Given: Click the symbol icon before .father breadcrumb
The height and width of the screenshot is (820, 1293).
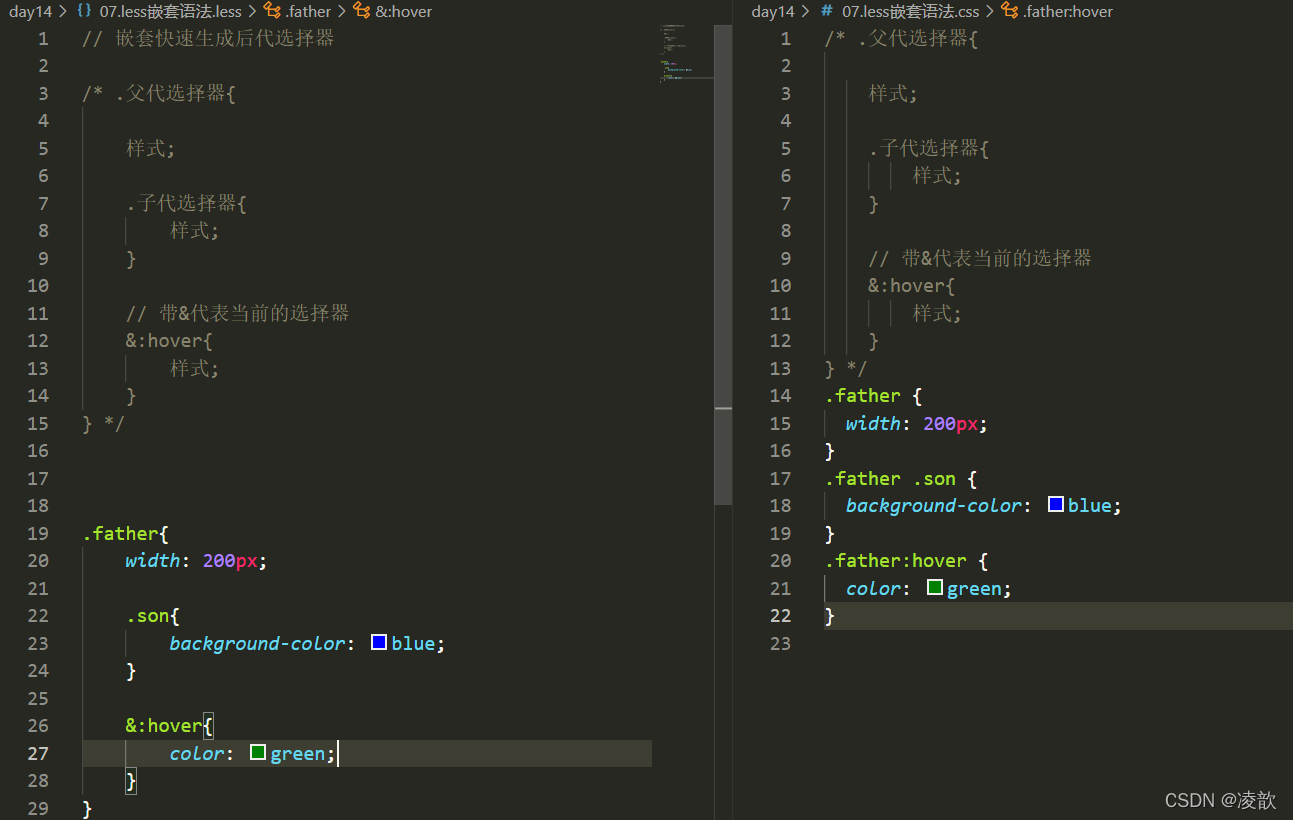Looking at the screenshot, I should pos(272,11).
